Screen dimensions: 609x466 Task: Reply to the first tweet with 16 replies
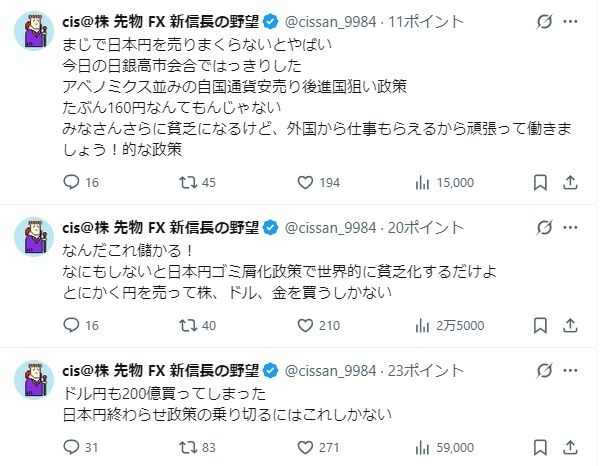pos(70,182)
